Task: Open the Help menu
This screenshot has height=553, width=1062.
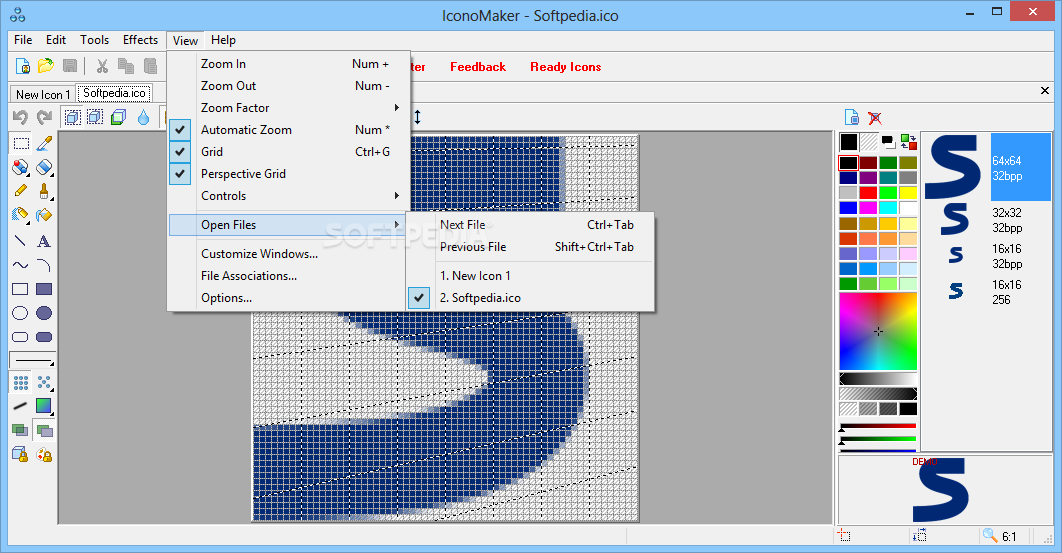Action: pos(223,40)
